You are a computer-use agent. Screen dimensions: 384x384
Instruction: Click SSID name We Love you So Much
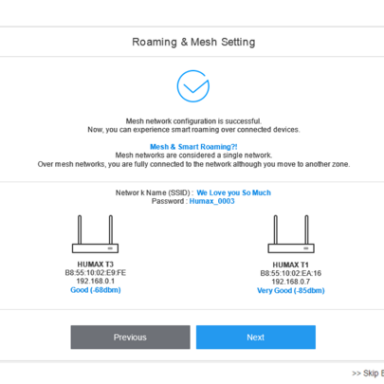click(x=234, y=193)
